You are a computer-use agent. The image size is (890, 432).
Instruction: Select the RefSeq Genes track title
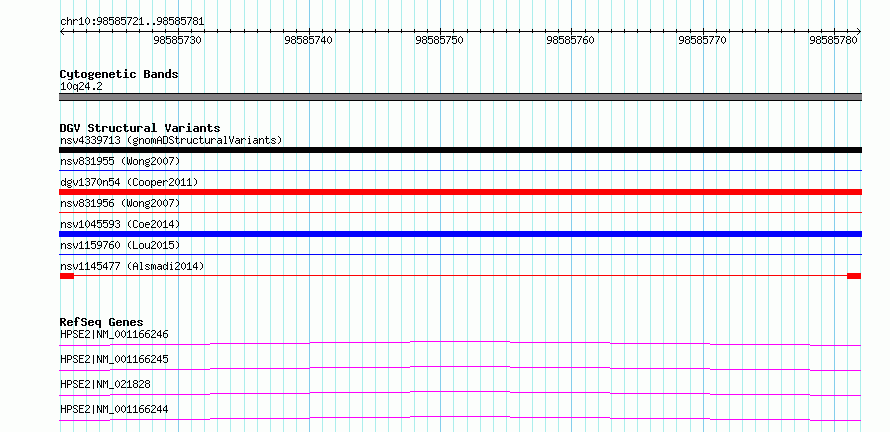102,322
